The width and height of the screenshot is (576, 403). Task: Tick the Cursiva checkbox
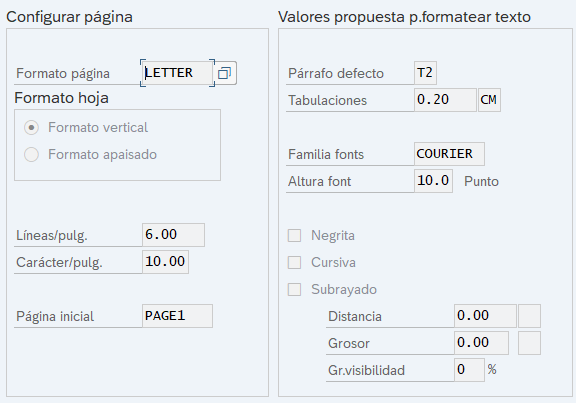click(x=294, y=263)
